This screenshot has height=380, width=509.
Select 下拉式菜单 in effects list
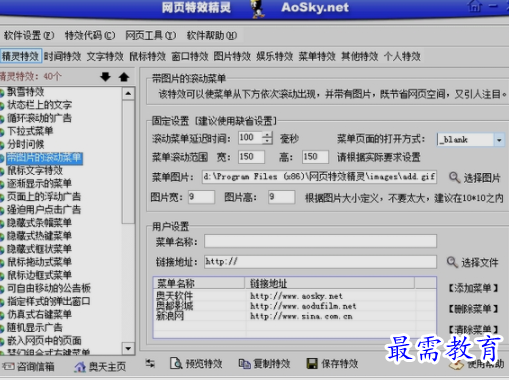(30, 131)
